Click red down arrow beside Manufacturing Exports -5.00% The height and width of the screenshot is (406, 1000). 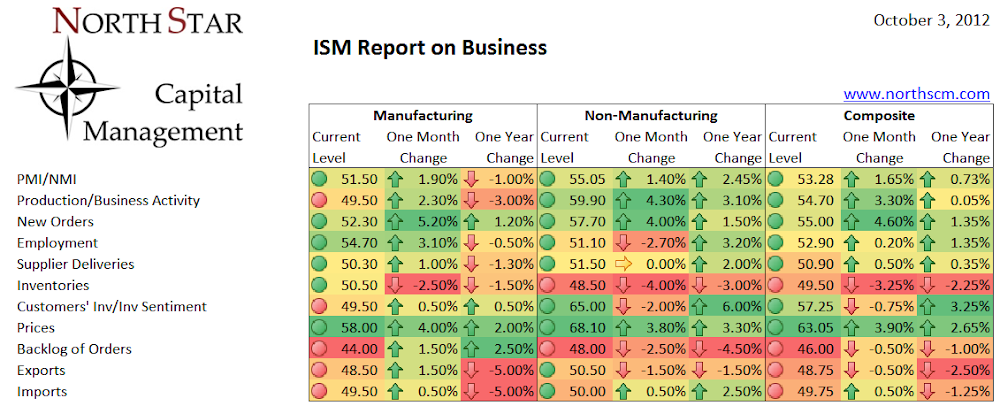pos(471,370)
